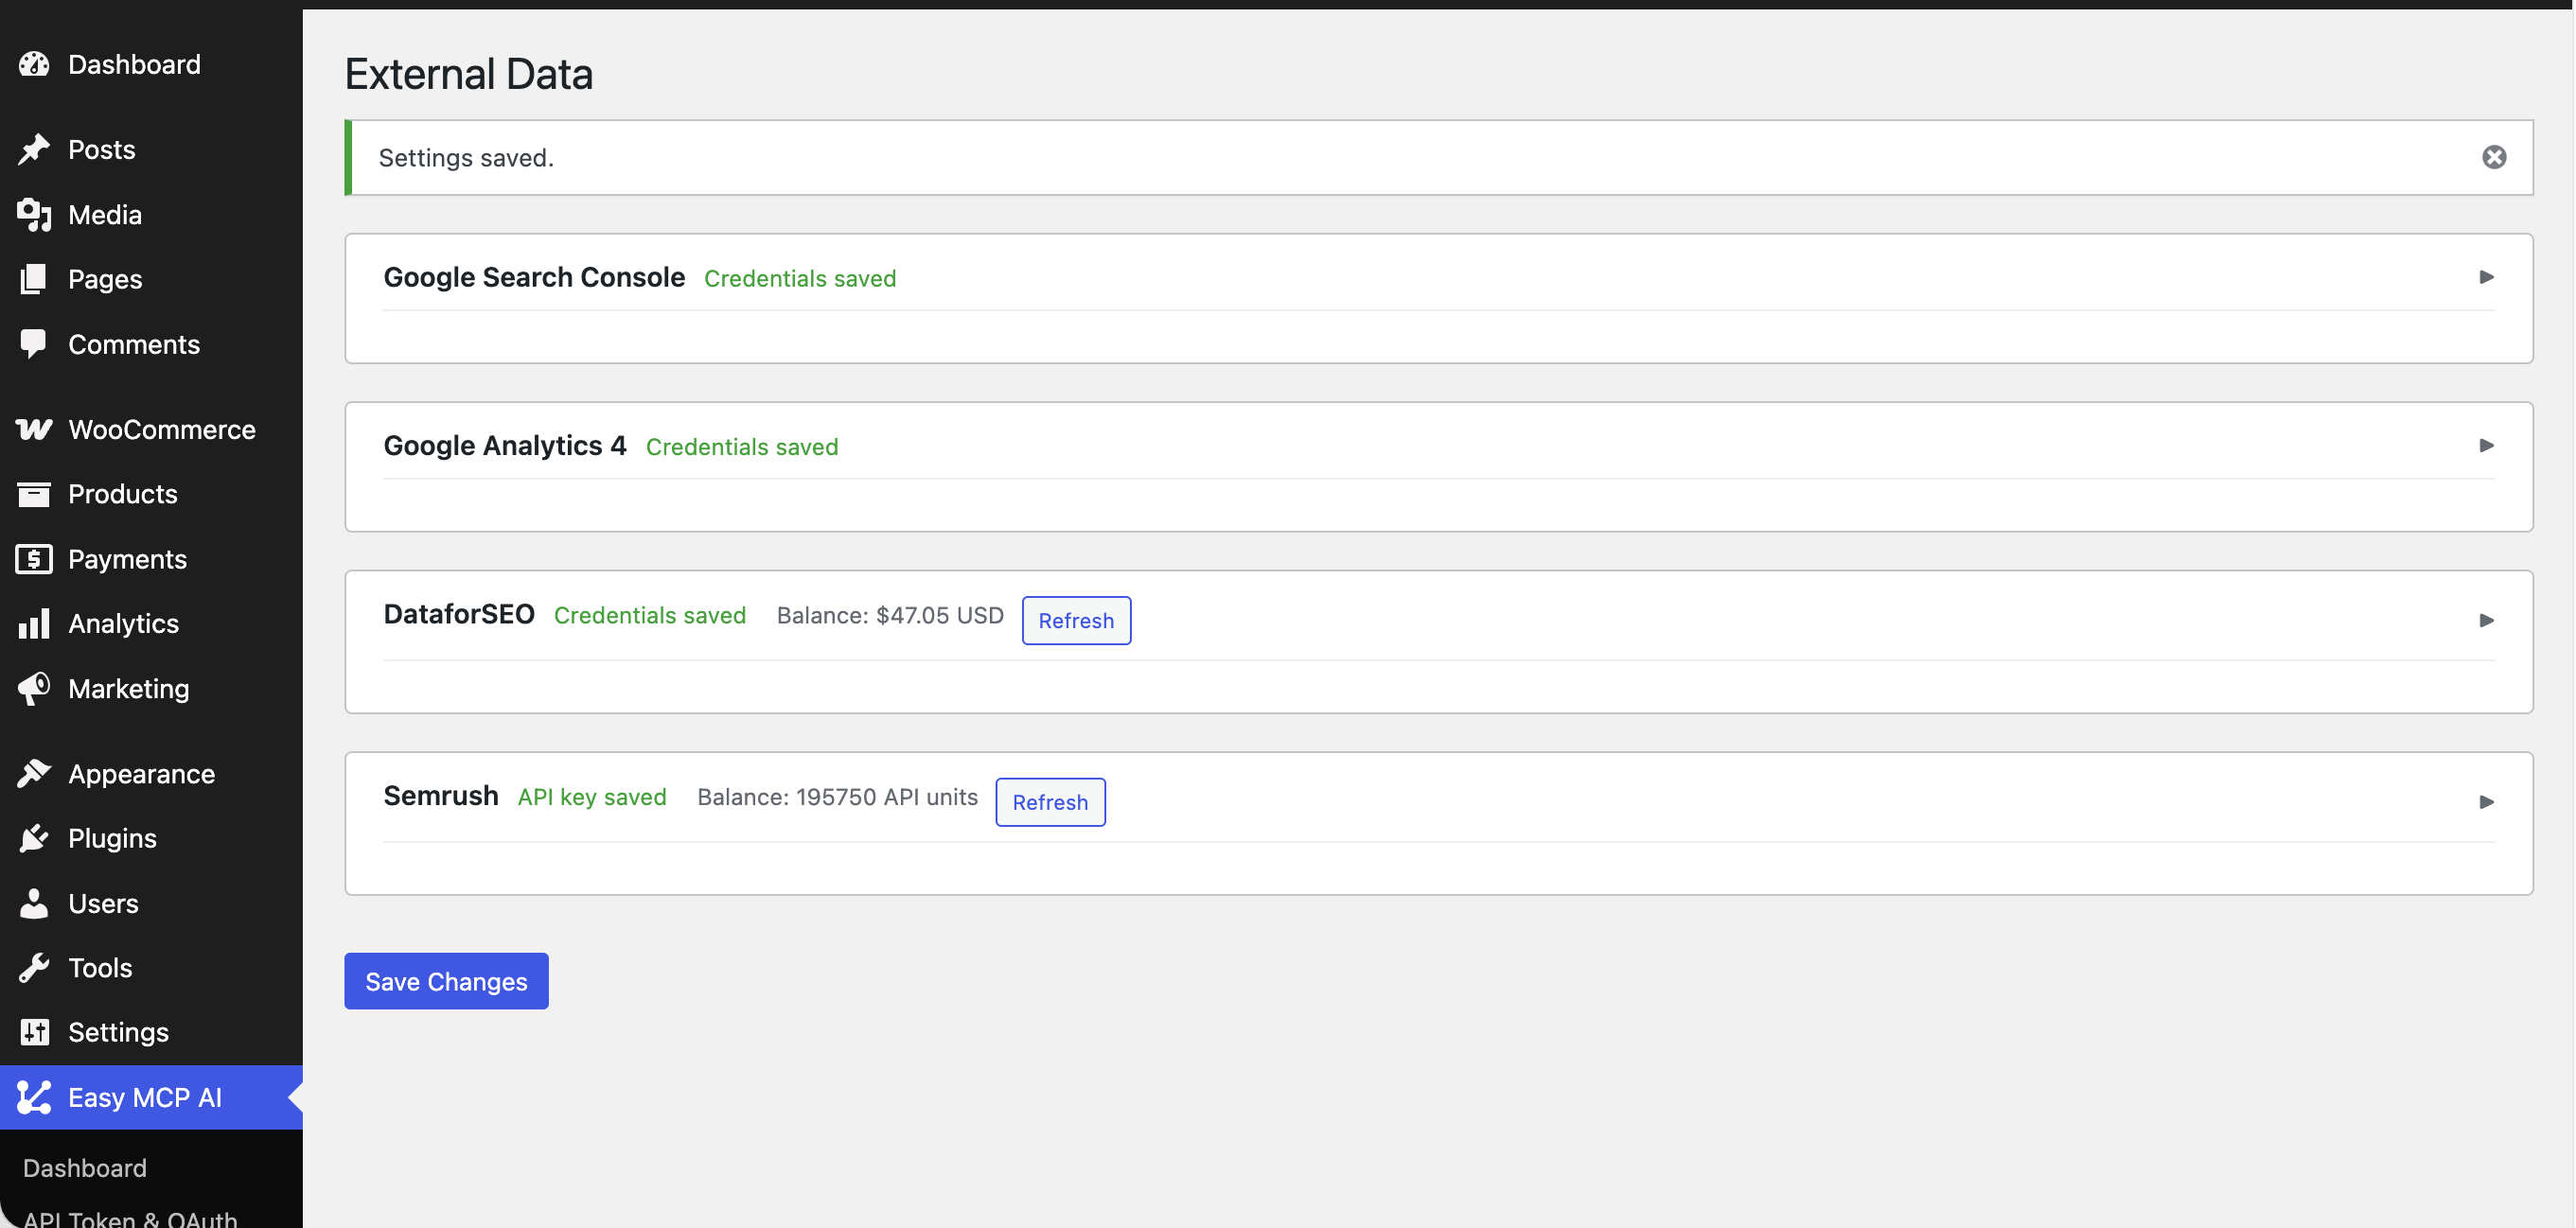The height and width of the screenshot is (1228, 2576).
Task: Click the WooCommerce logo icon
Action: pyautogui.click(x=34, y=429)
